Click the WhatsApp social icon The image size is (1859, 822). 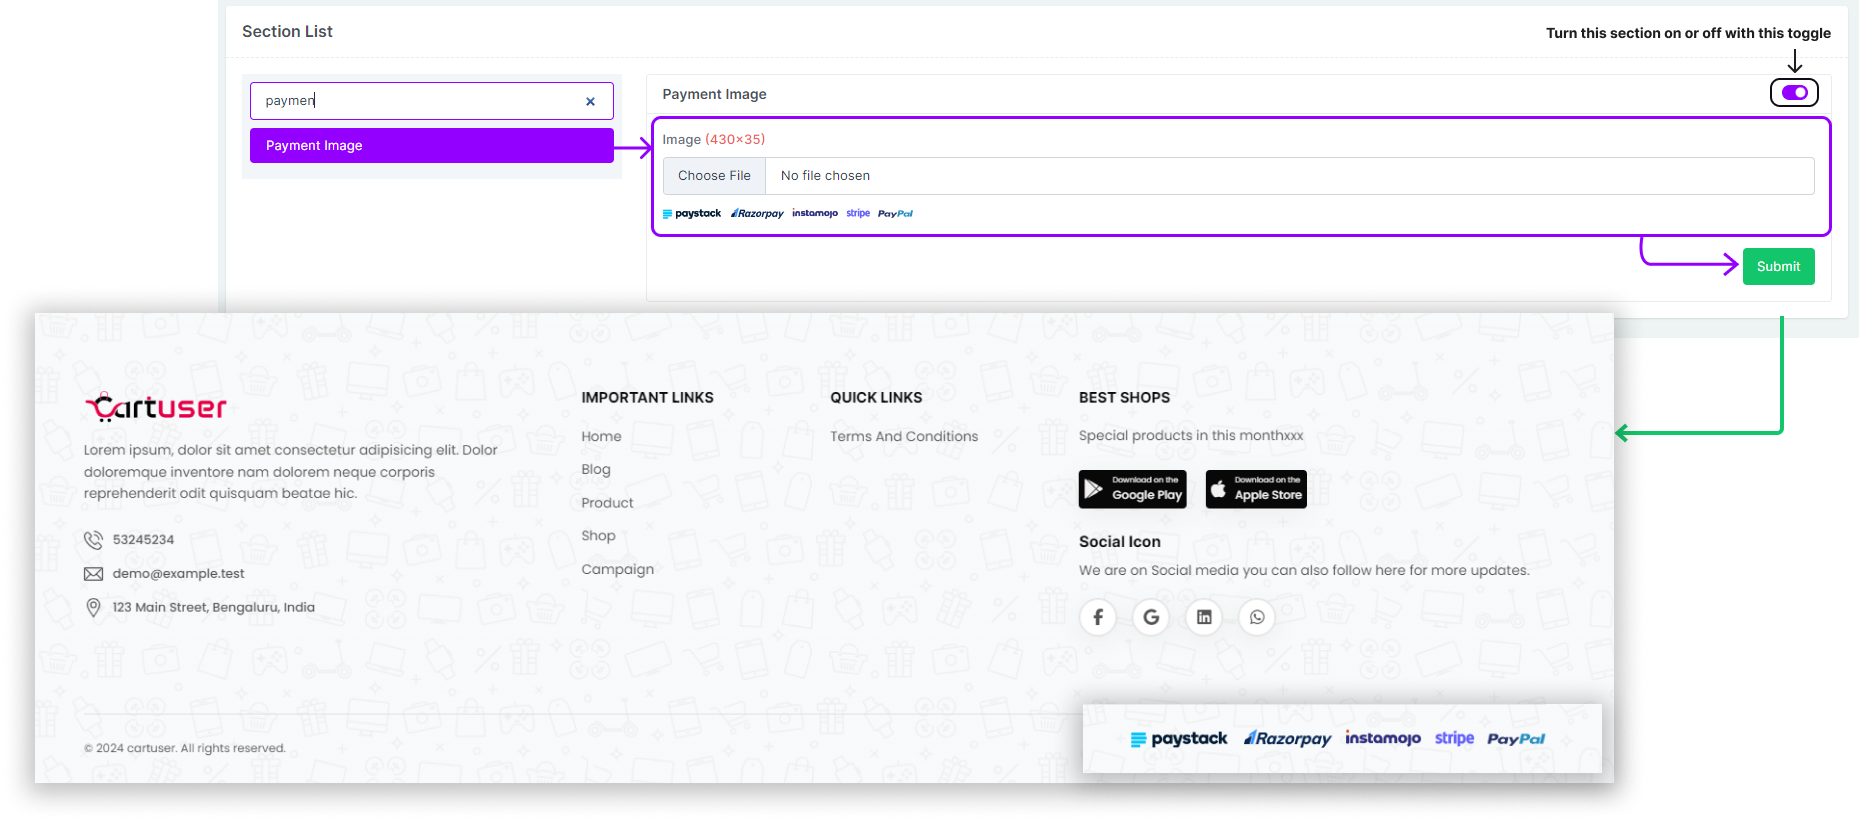1257,617
